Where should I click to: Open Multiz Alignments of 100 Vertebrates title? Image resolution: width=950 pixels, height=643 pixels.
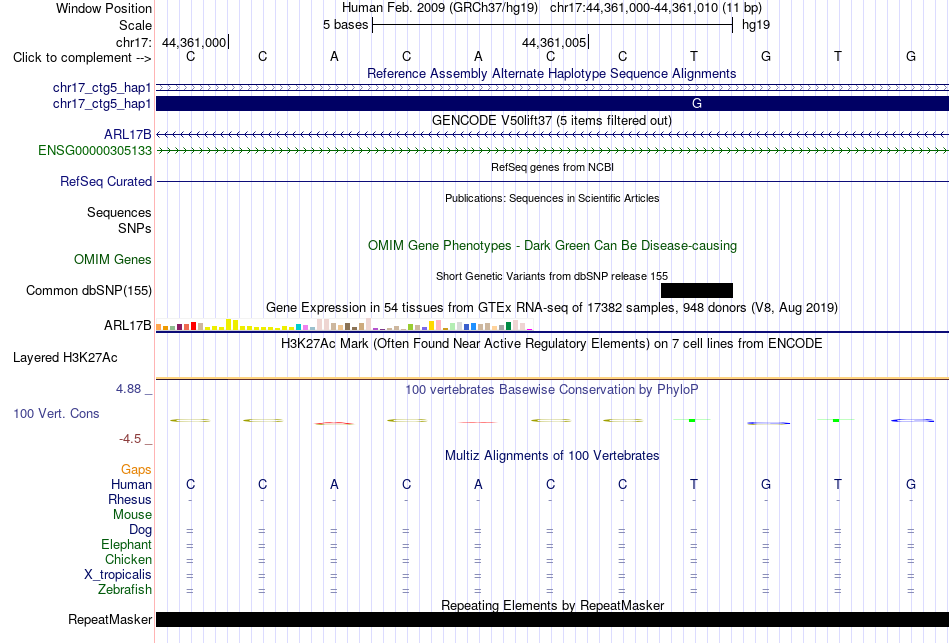552,456
